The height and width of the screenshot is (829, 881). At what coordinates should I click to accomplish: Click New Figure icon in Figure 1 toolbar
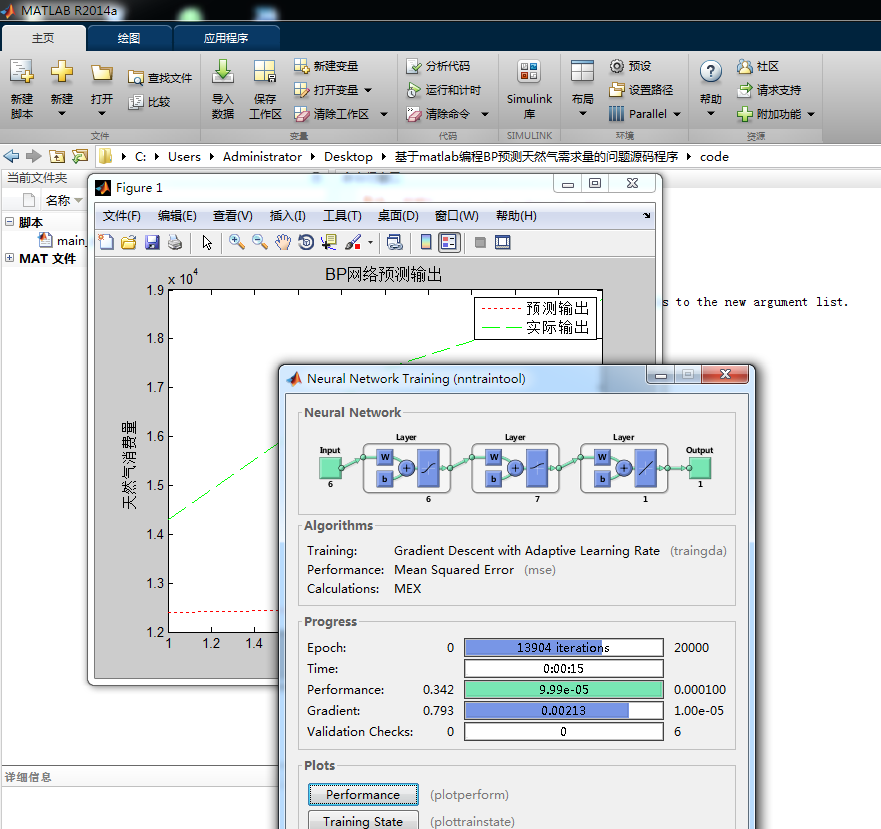pos(106,242)
